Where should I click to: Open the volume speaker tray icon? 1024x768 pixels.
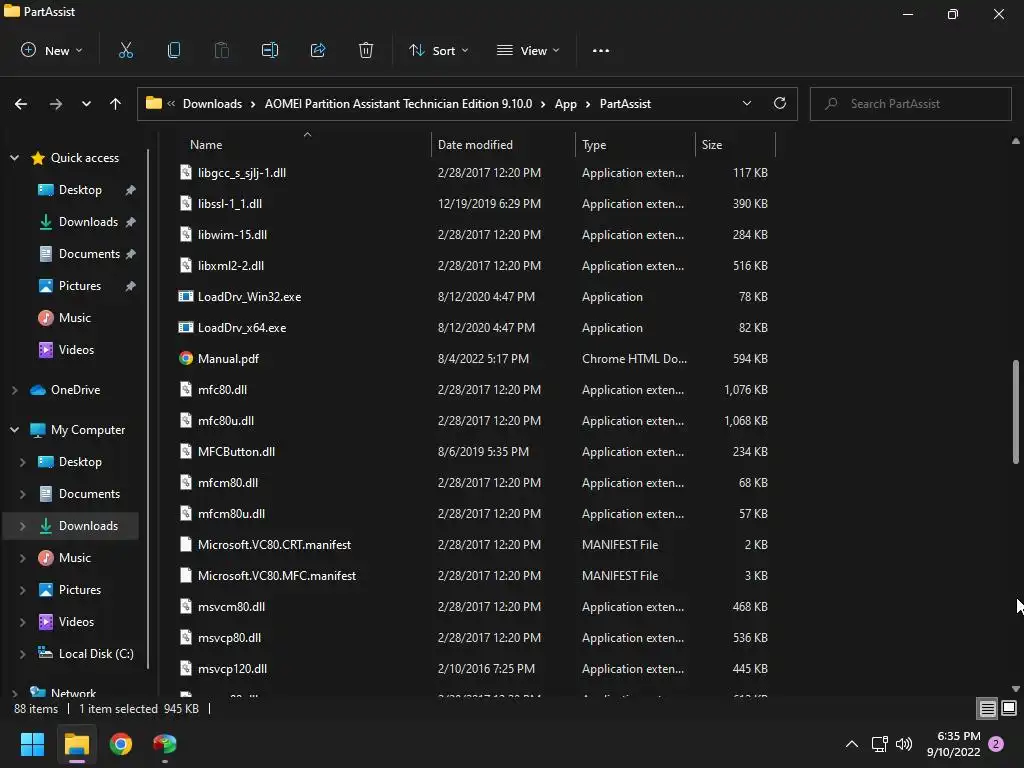904,744
